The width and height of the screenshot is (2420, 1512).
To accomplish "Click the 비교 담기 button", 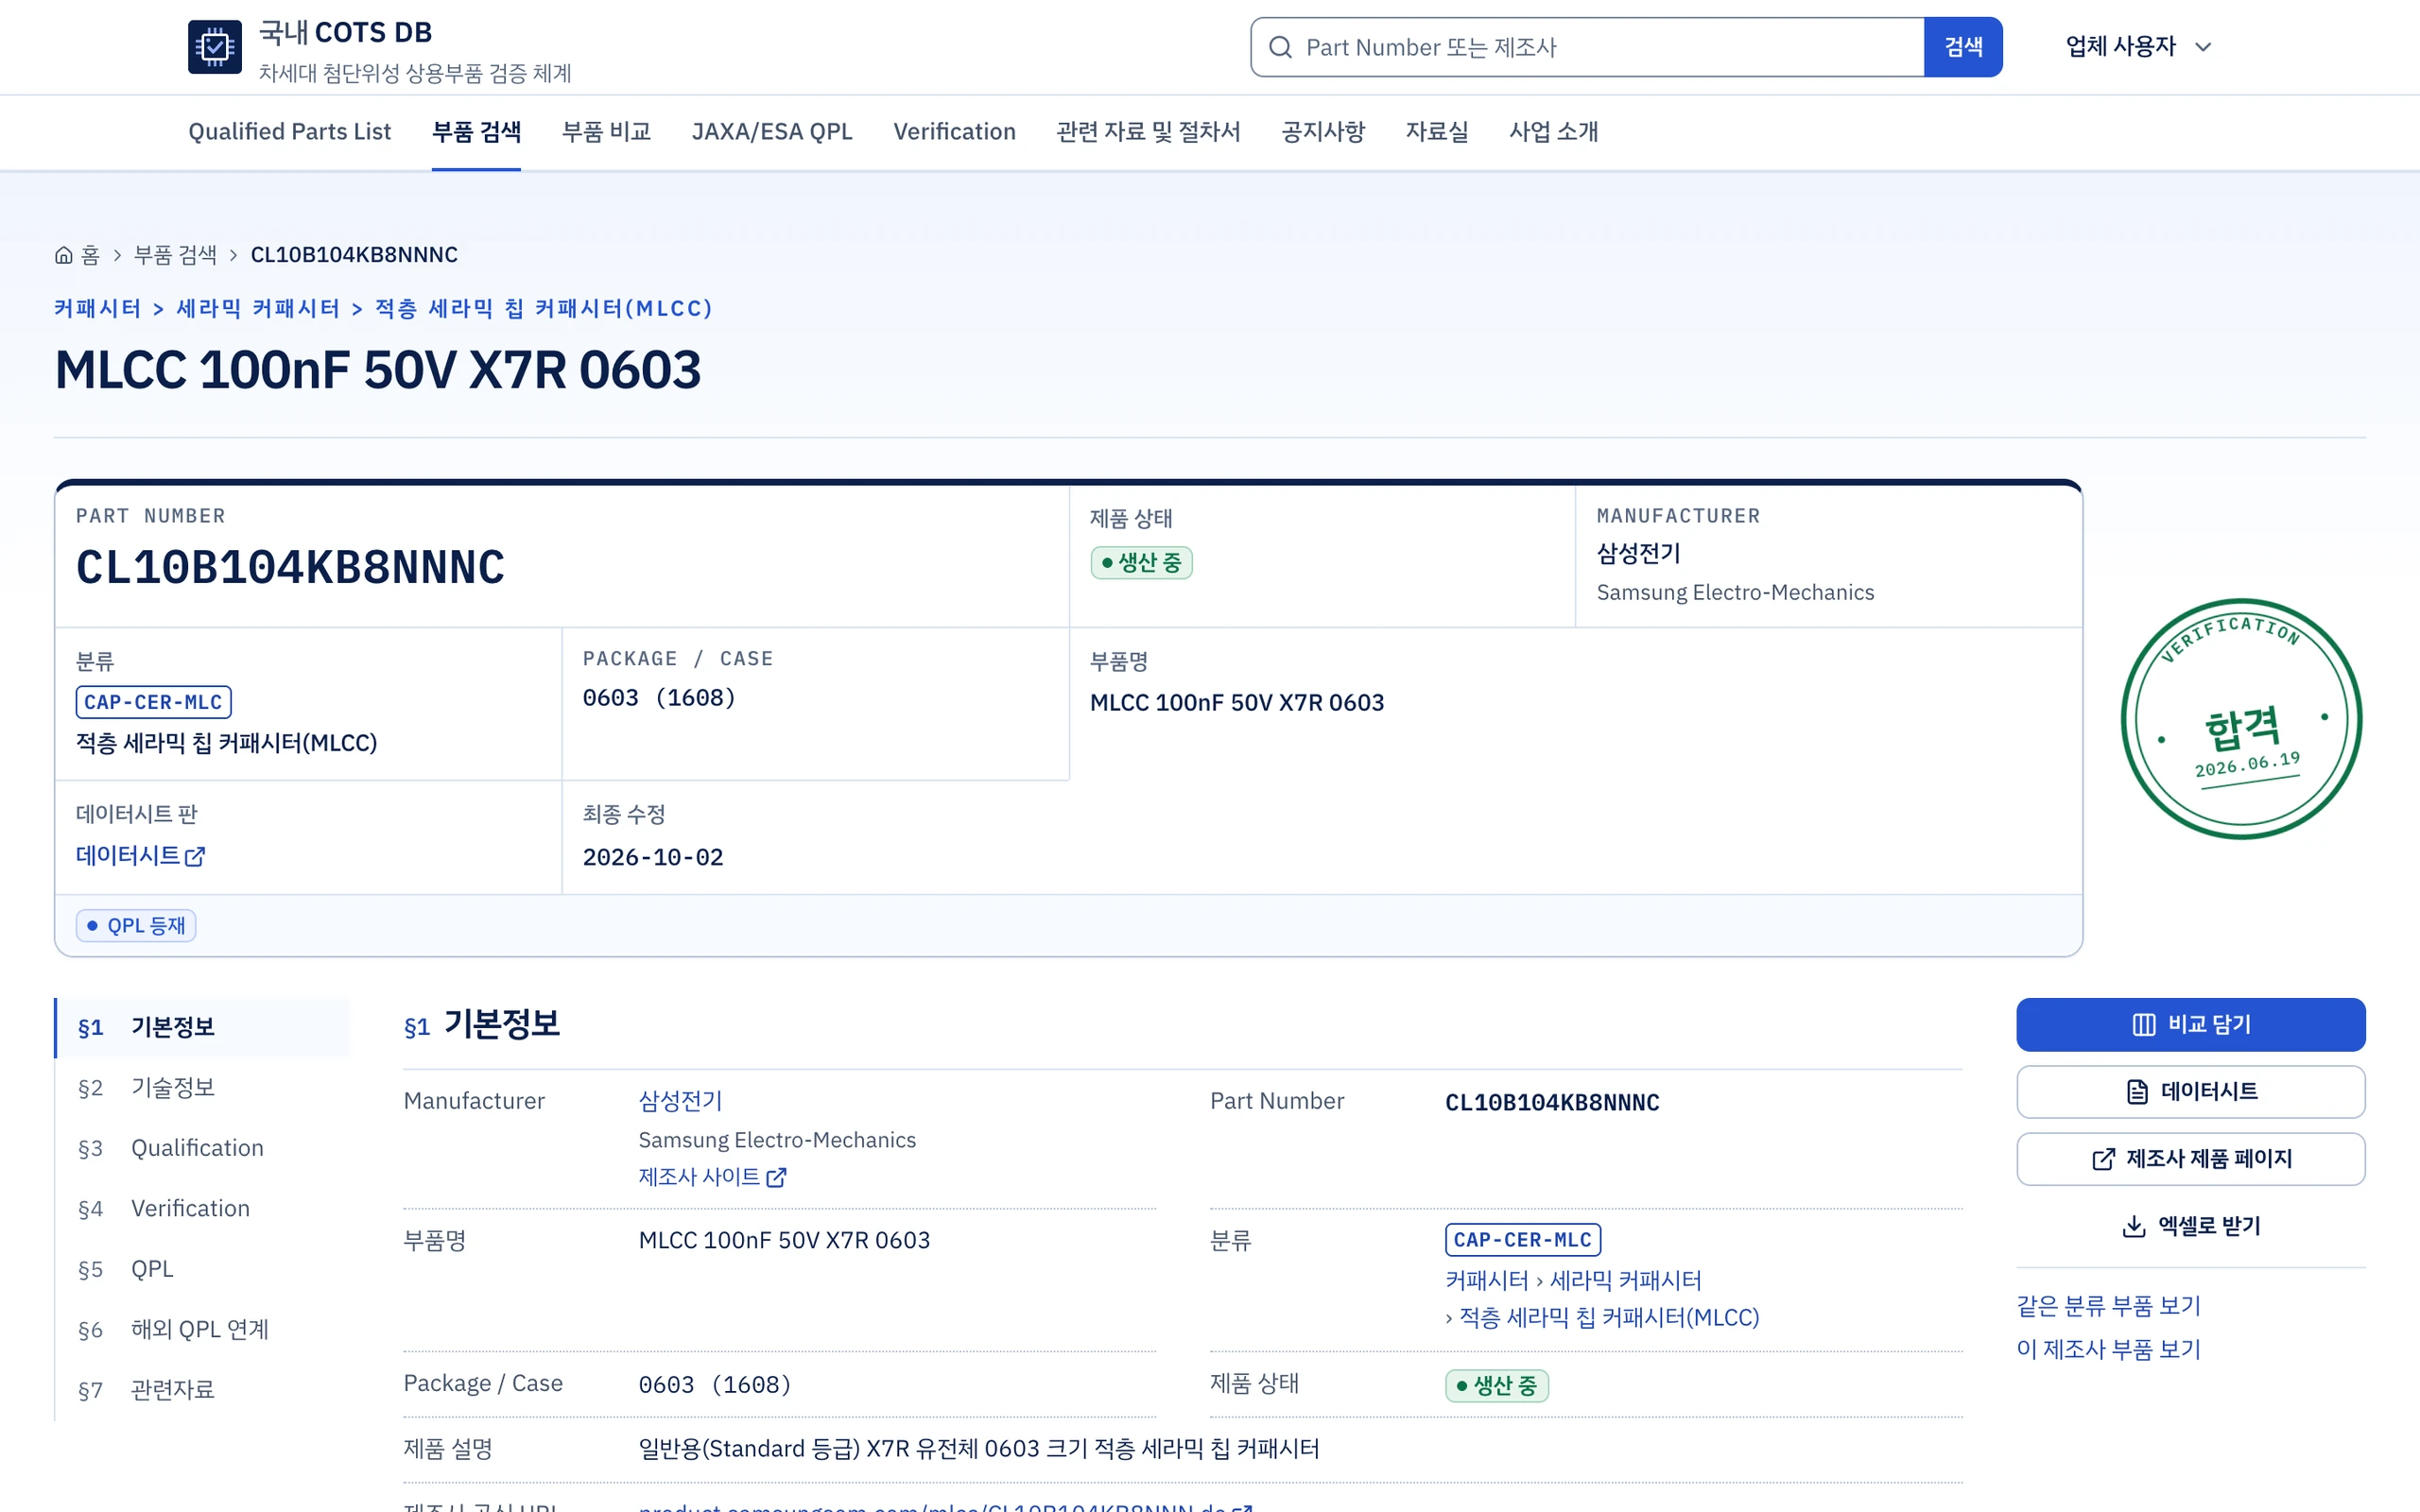I will pos(2190,1025).
